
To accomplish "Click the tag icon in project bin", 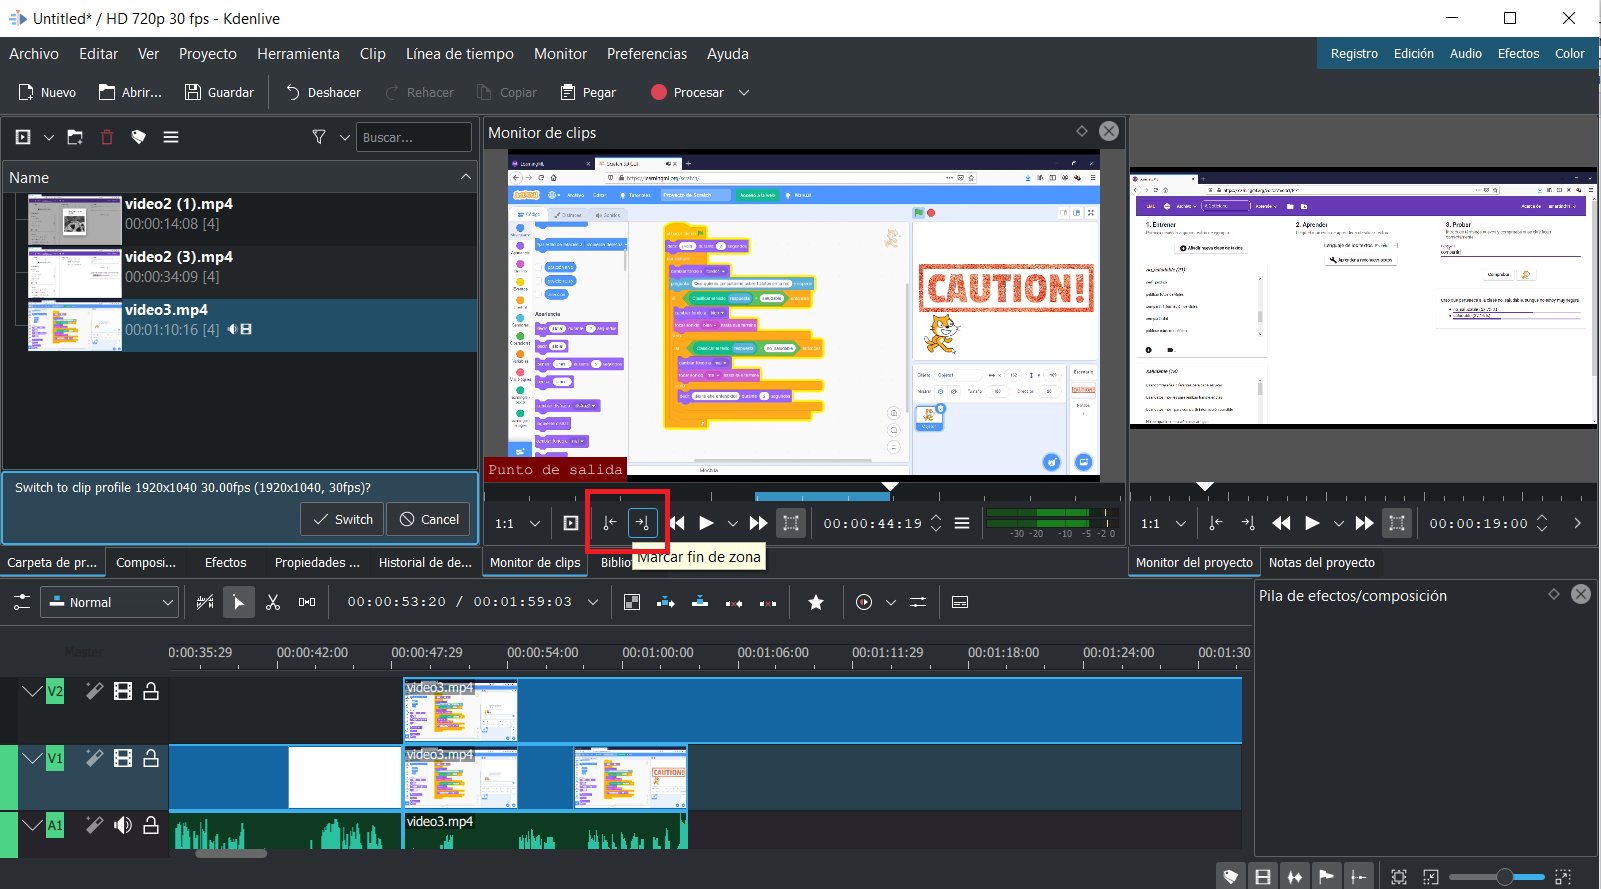I will (139, 137).
